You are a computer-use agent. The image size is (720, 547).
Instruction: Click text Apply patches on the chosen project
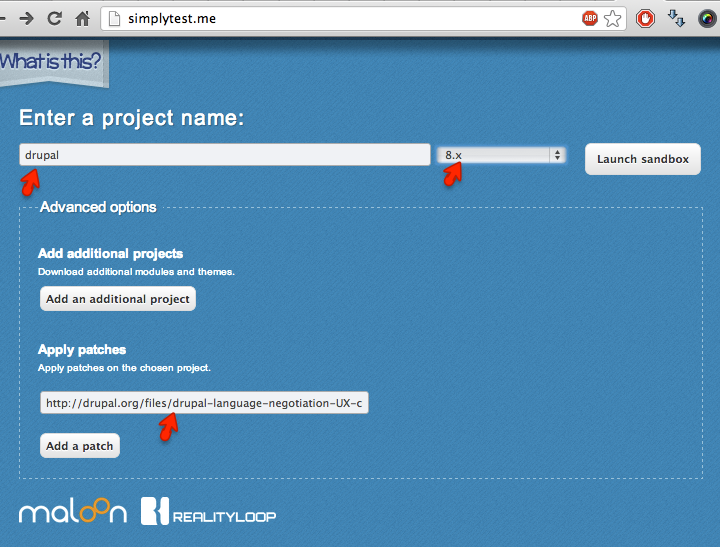pyautogui.click(x=124, y=368)
